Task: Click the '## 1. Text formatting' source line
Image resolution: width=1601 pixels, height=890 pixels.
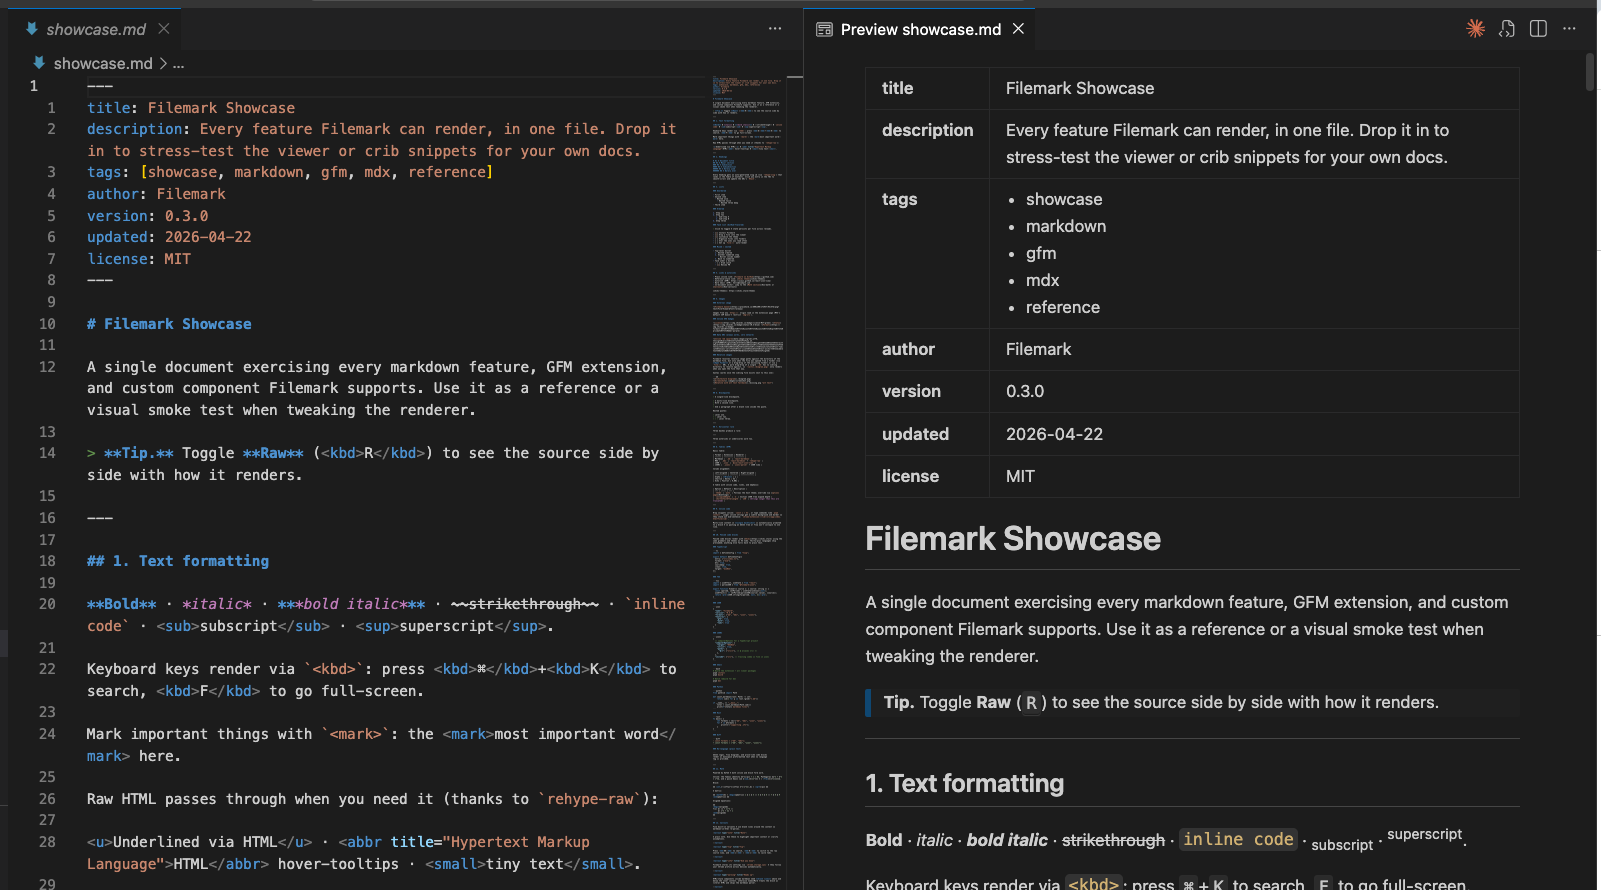Action: (178, 561)
